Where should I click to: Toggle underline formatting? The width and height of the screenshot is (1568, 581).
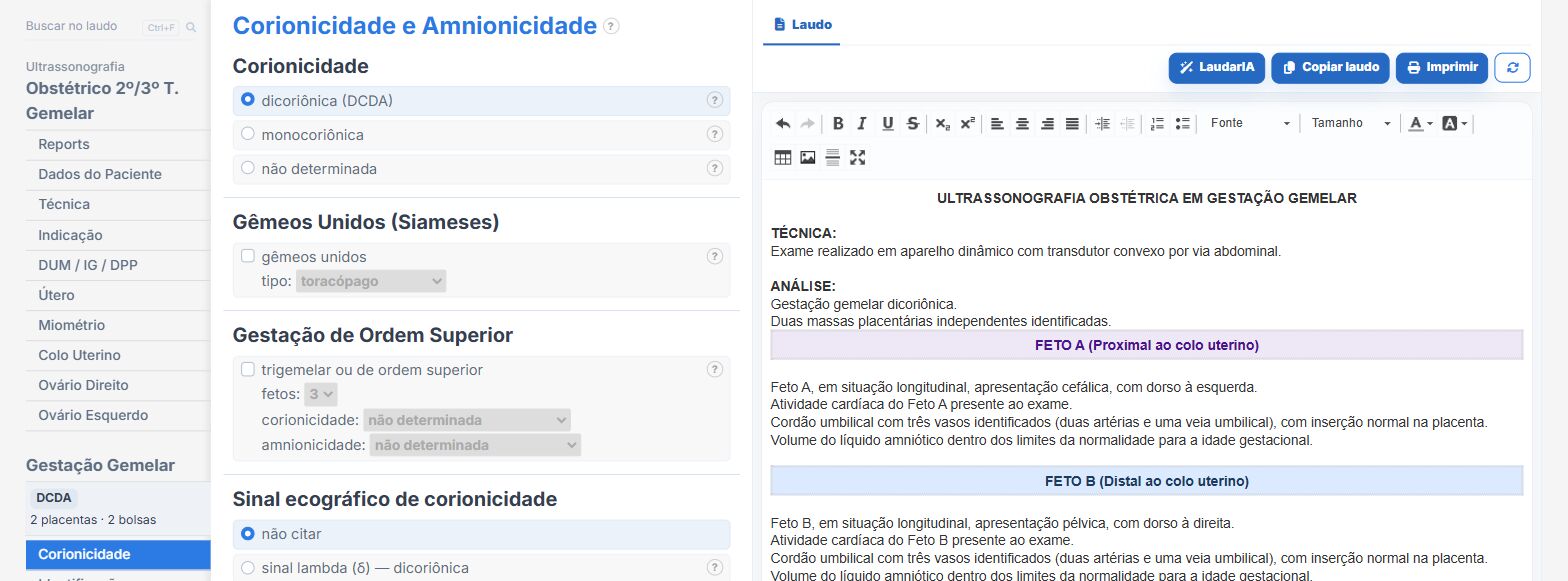click(x=887, y=123)
